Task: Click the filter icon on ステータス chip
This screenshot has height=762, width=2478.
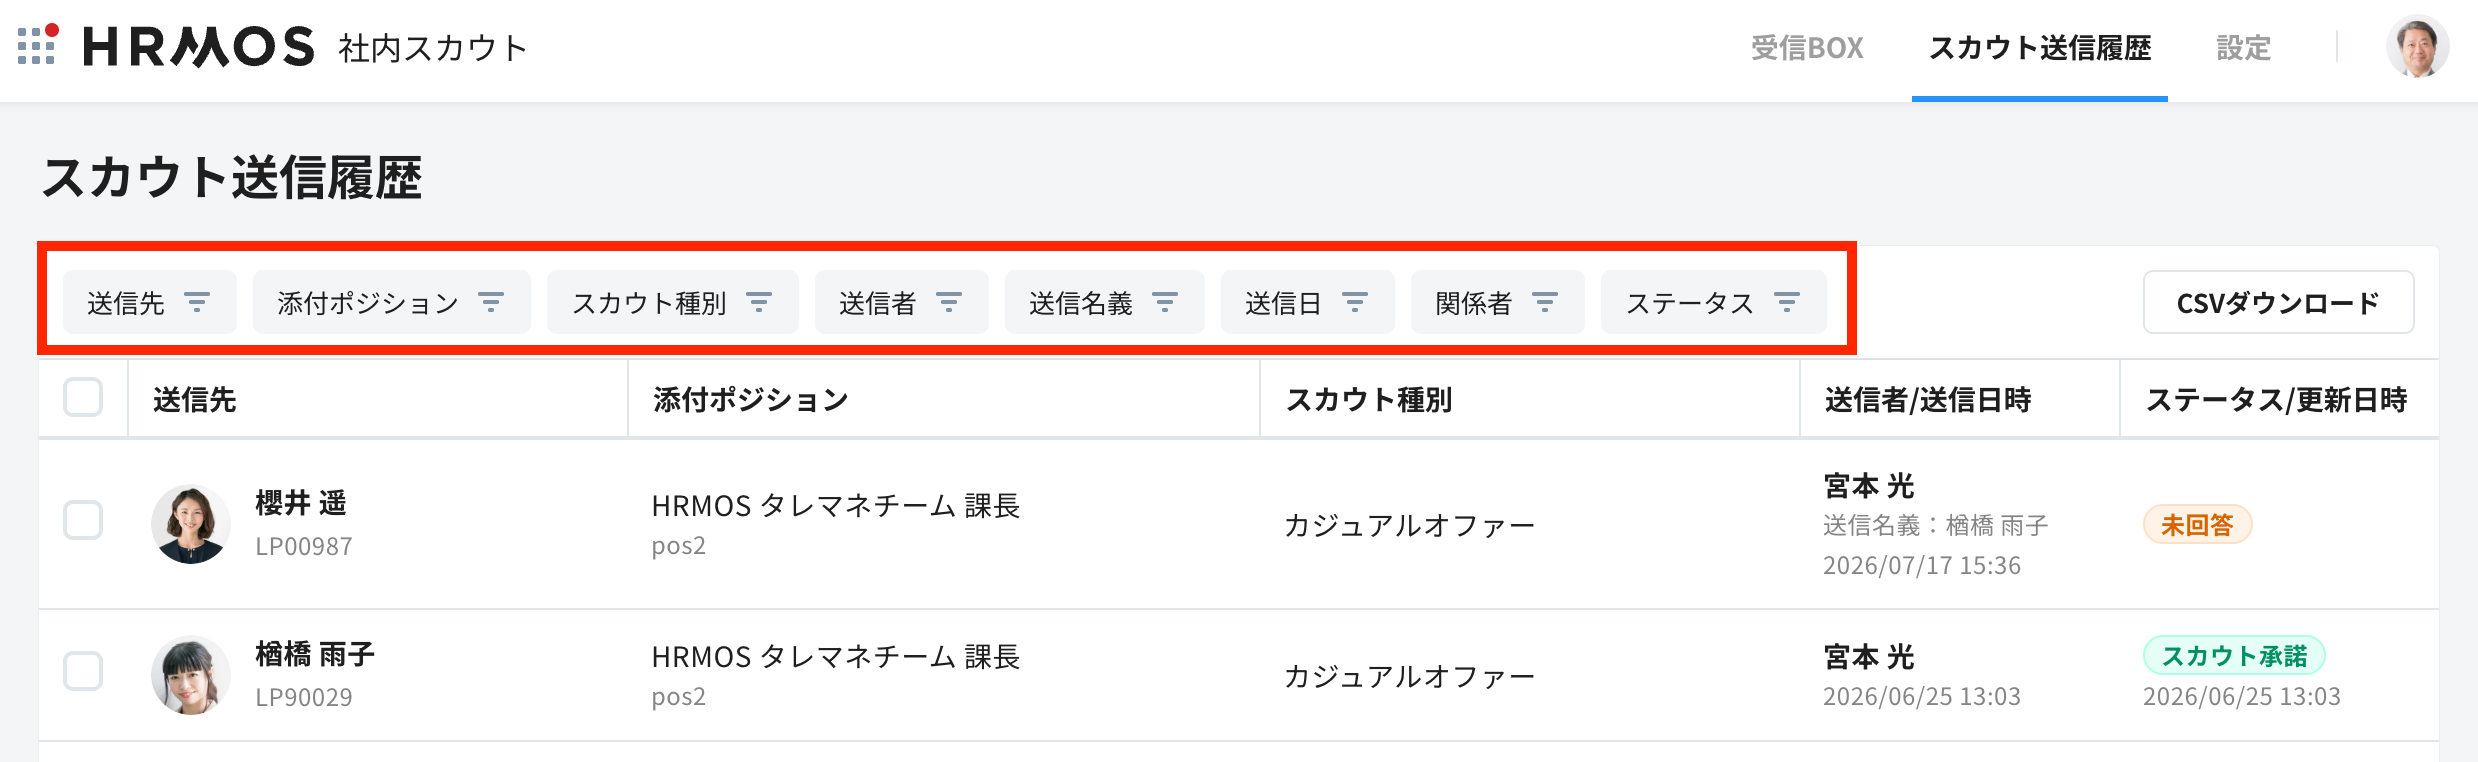Action: 1787,302
